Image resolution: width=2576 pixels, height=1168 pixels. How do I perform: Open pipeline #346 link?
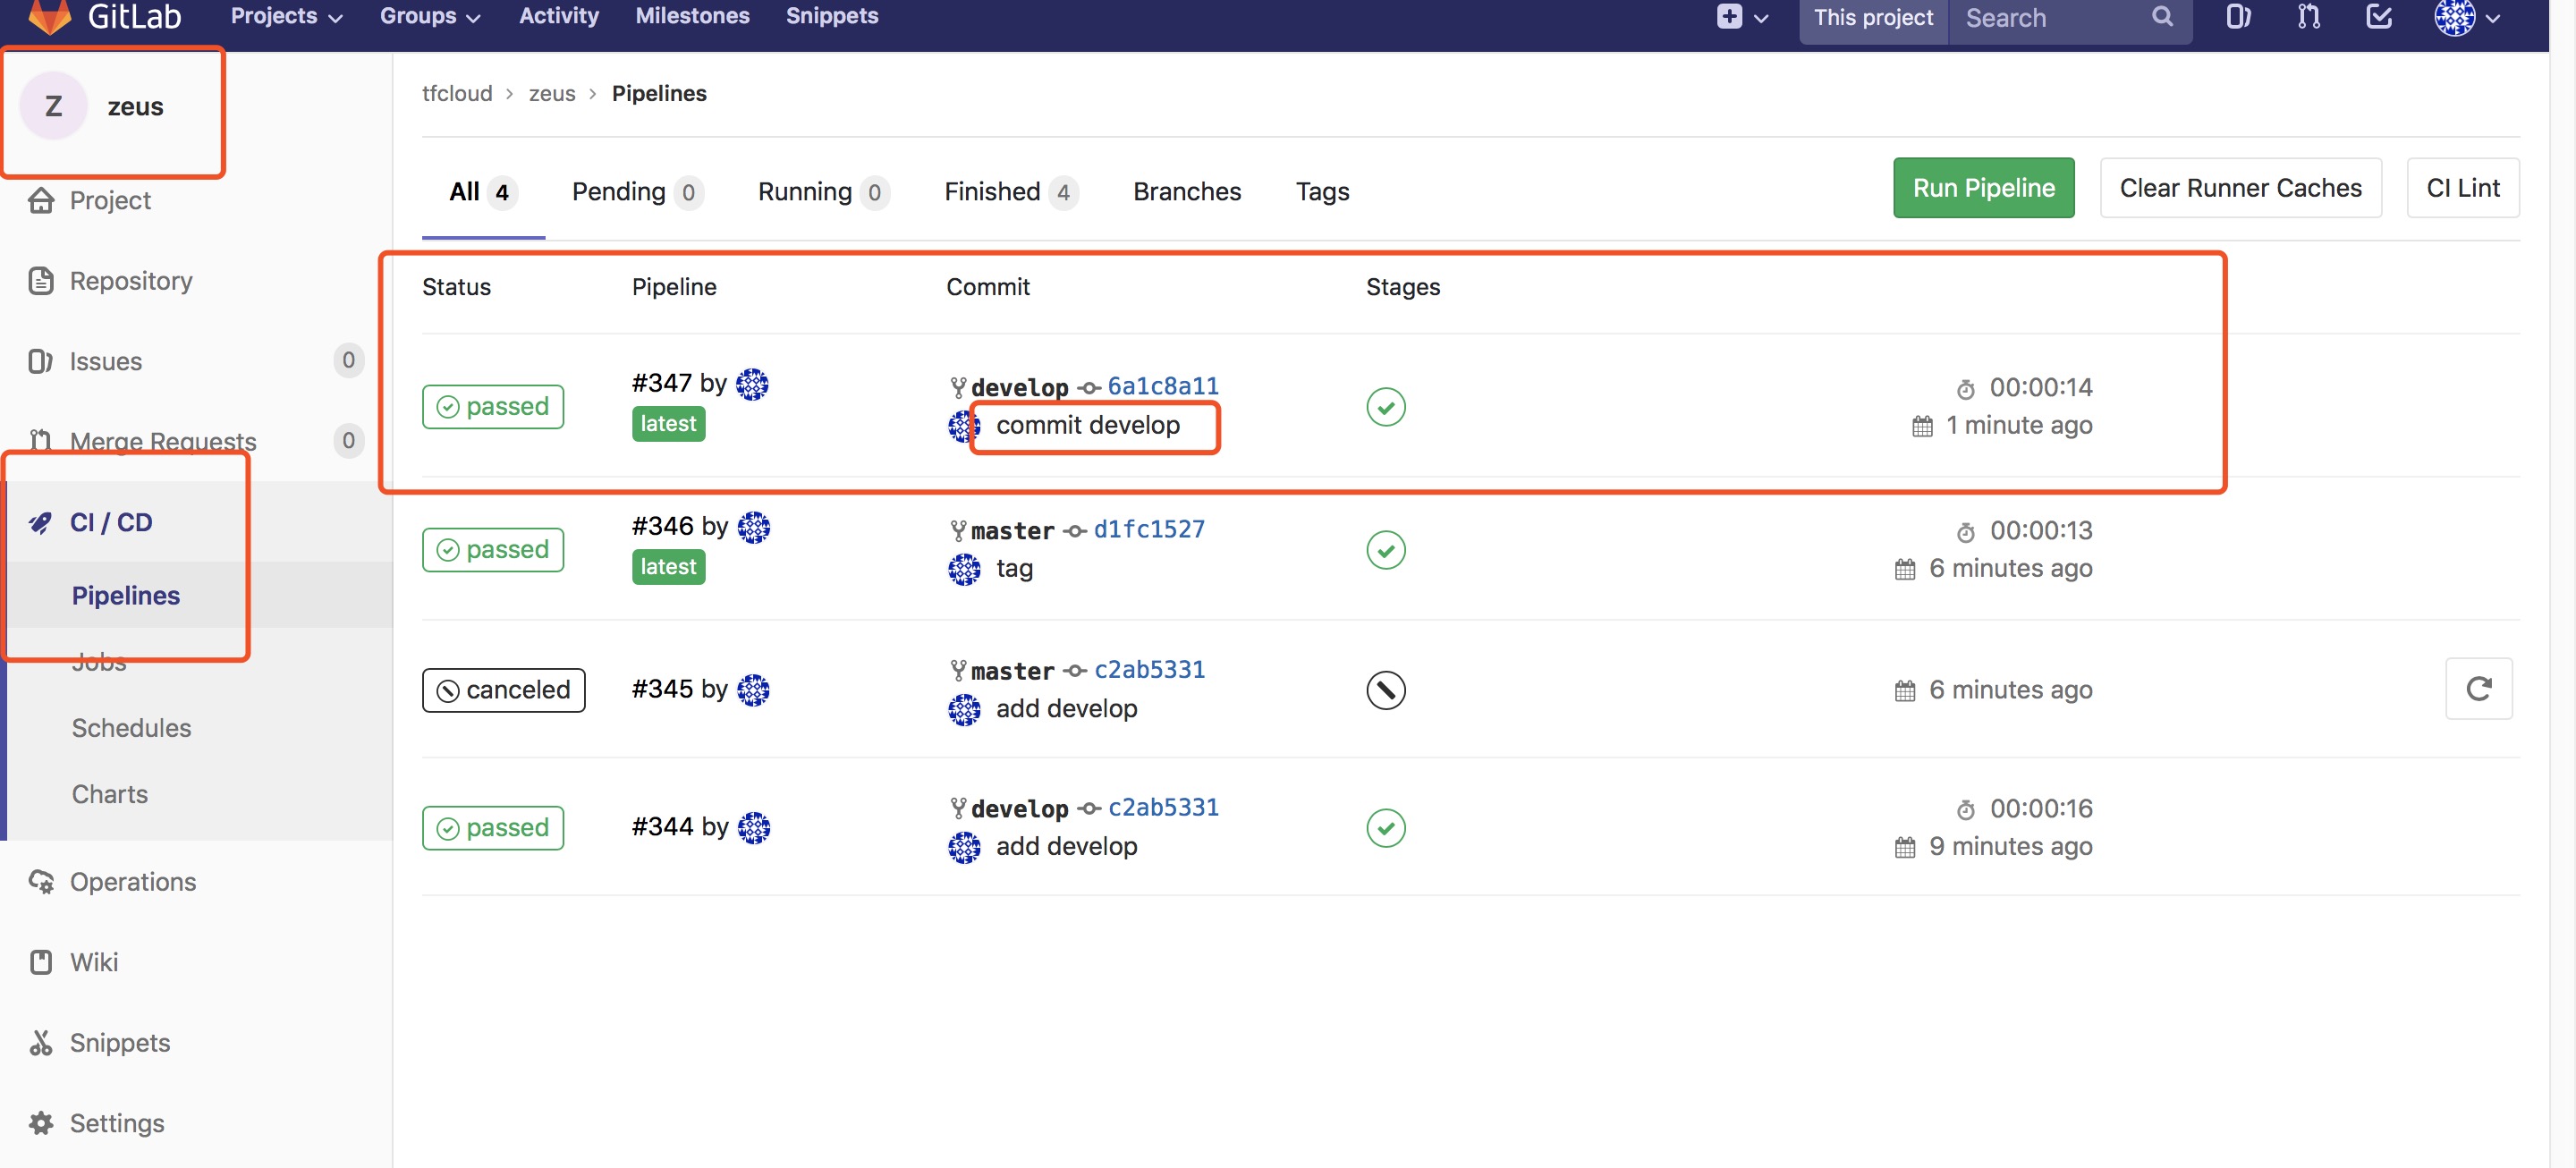[x=662, y=526]
